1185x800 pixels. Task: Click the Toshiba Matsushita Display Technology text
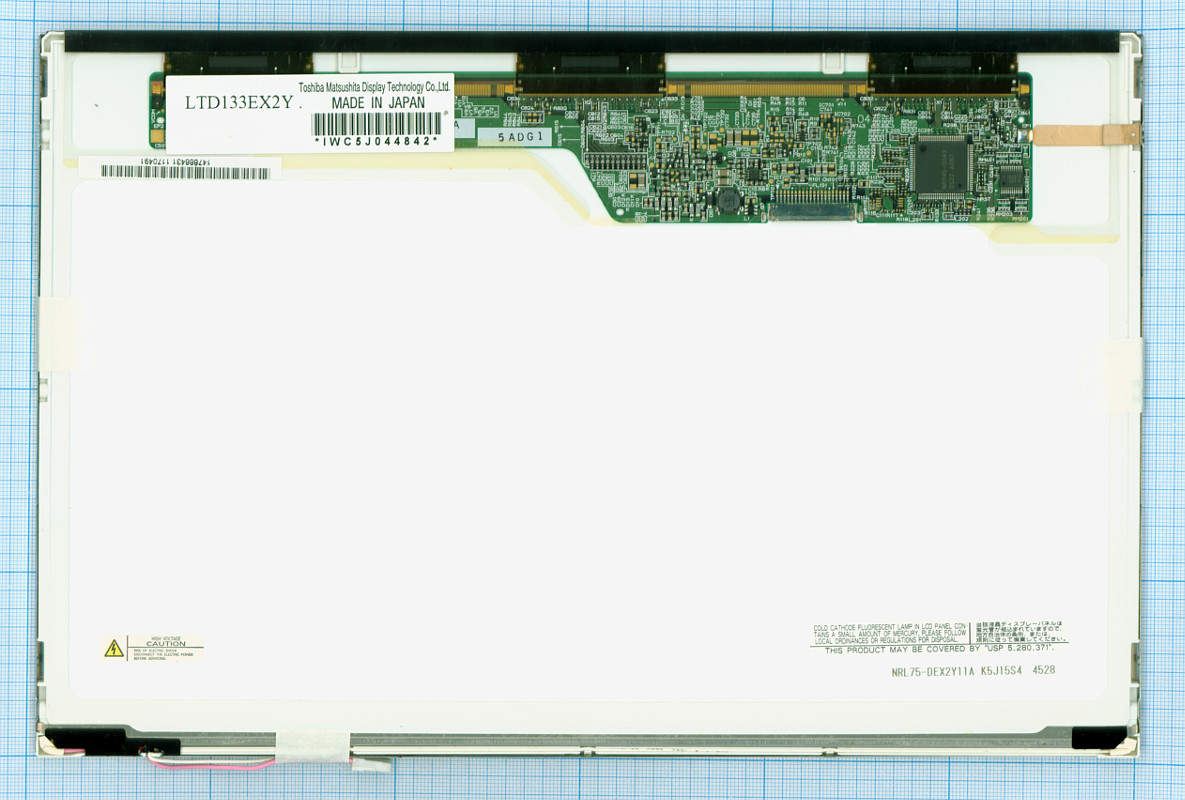point(374,87)
